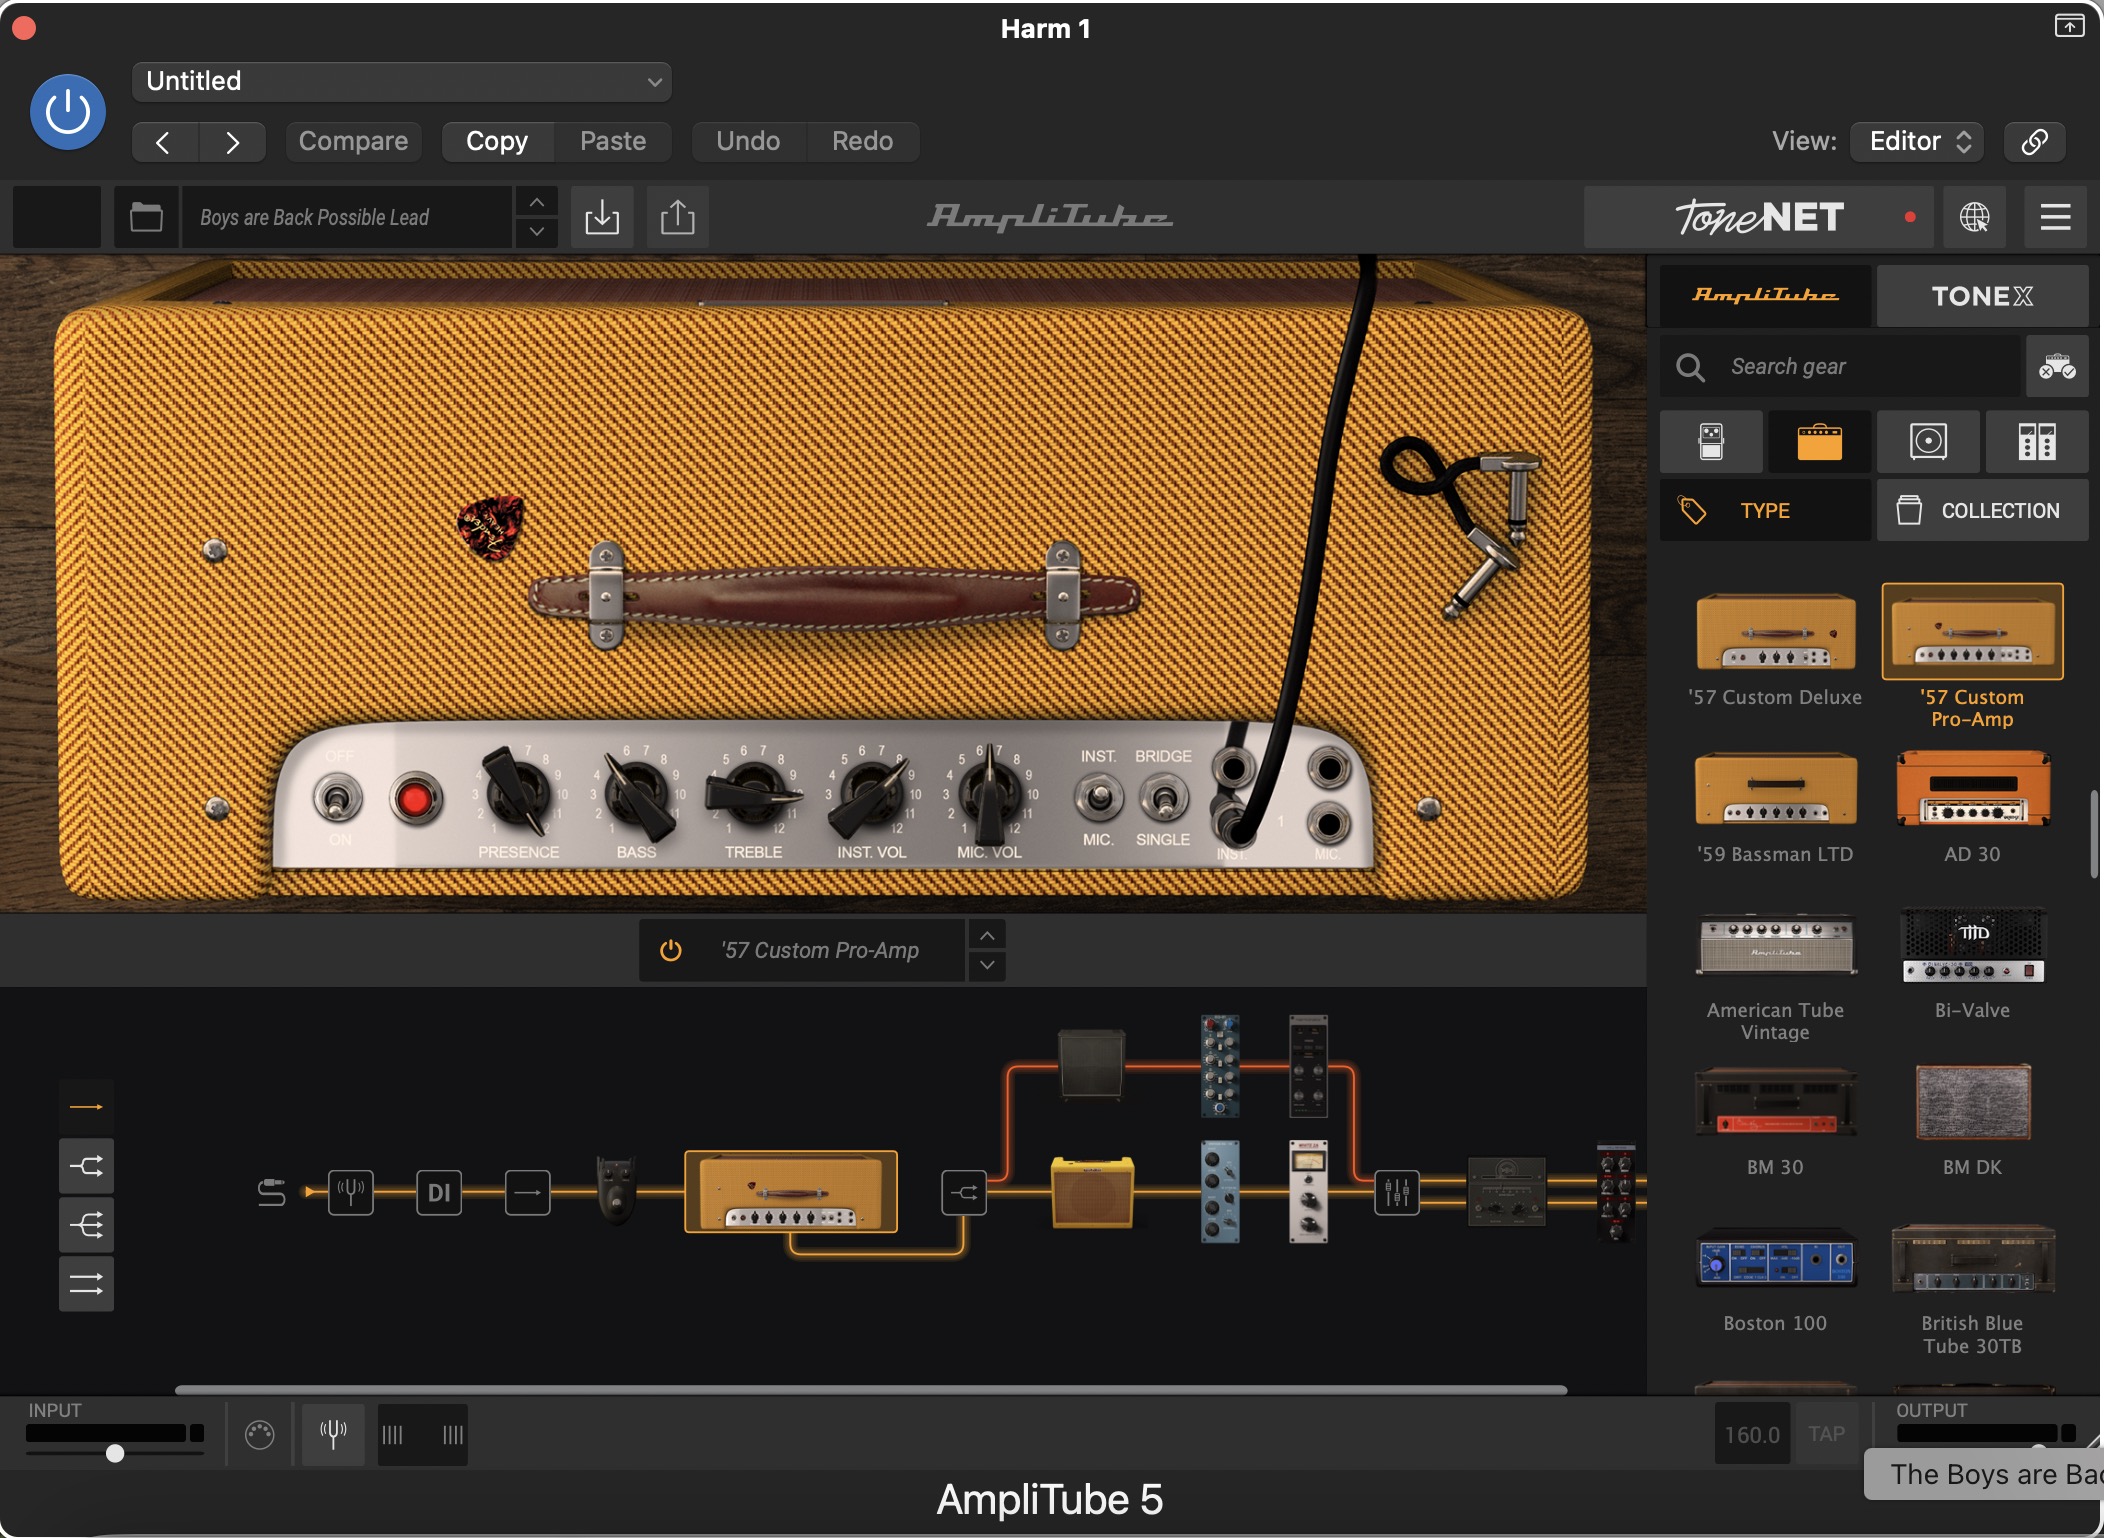
Task: Switch to the AmpliTube gear tab
Action: (1765, 295)
